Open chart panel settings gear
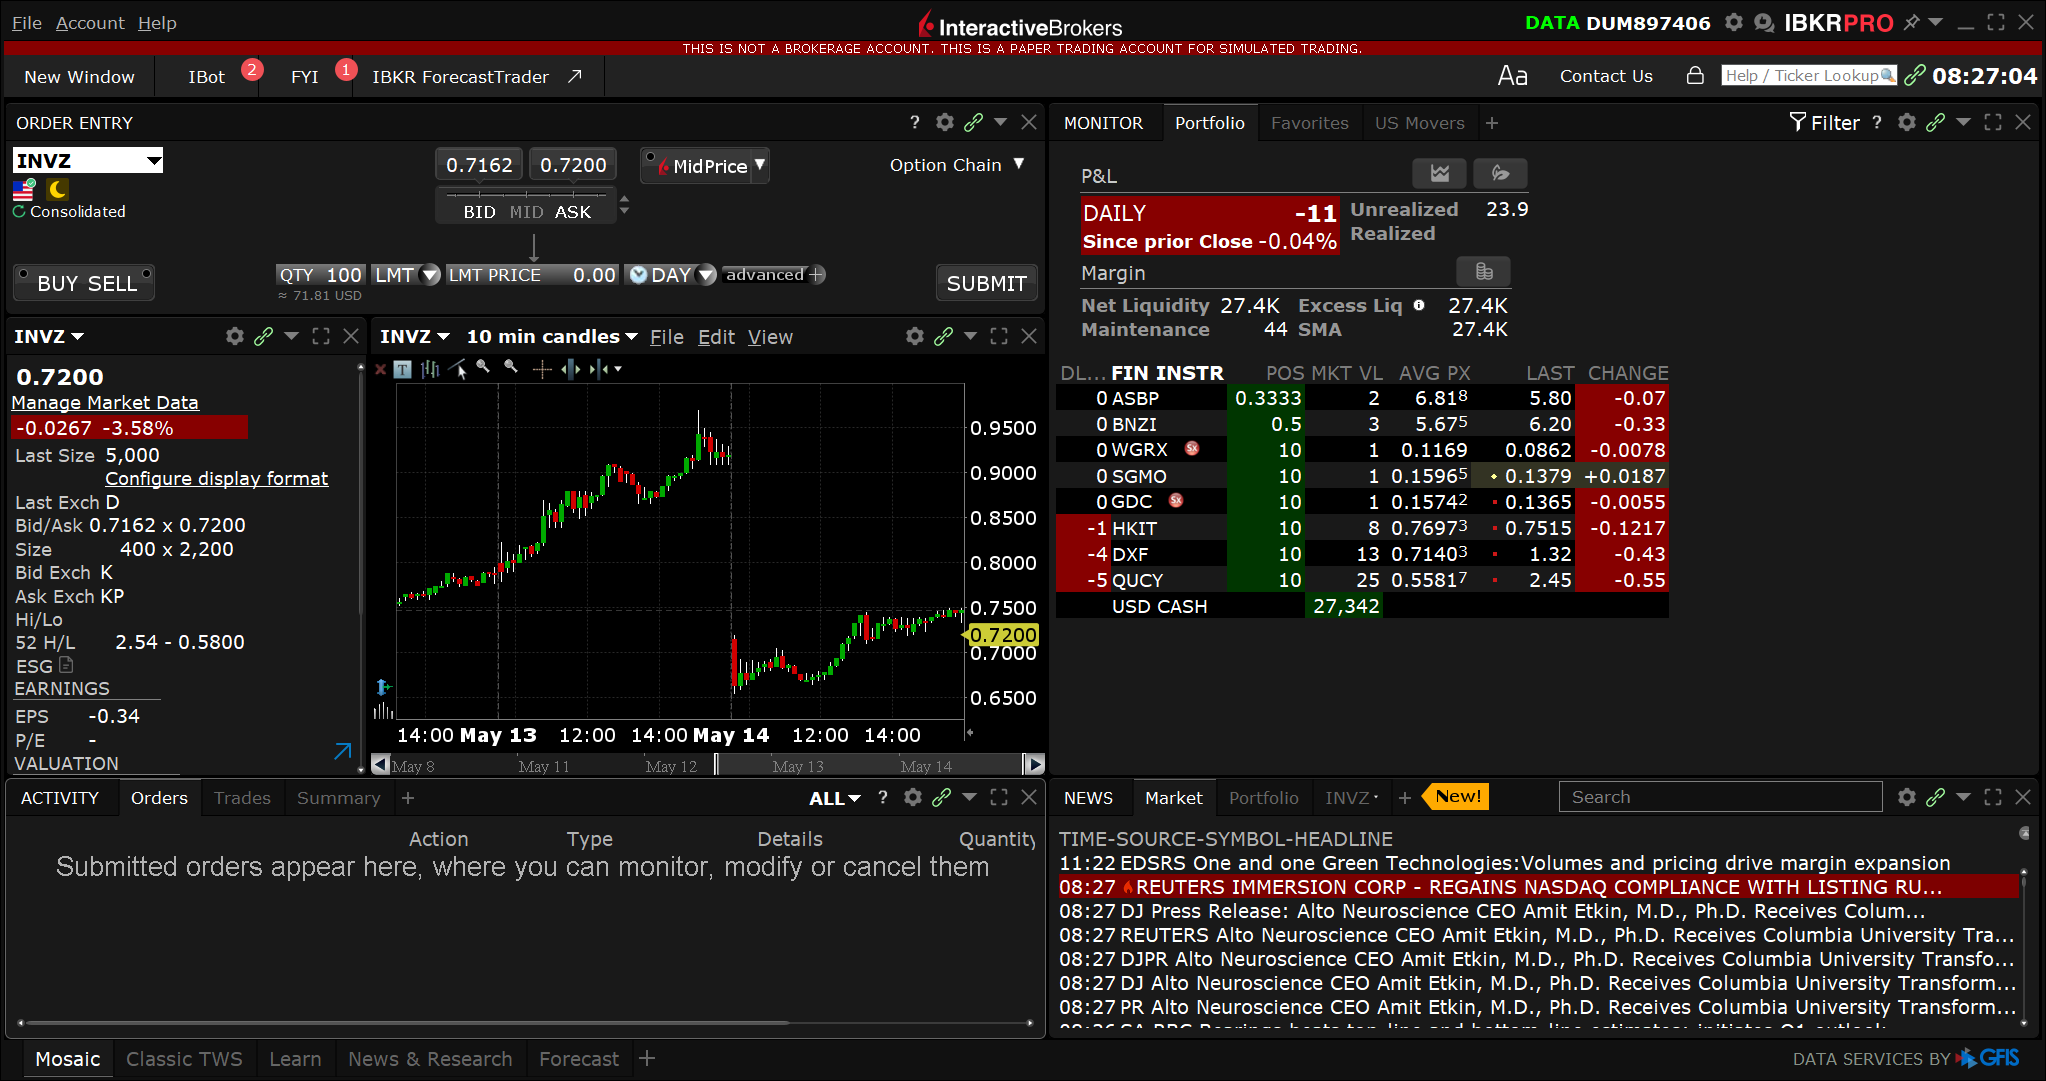 (x=915, y=337)
